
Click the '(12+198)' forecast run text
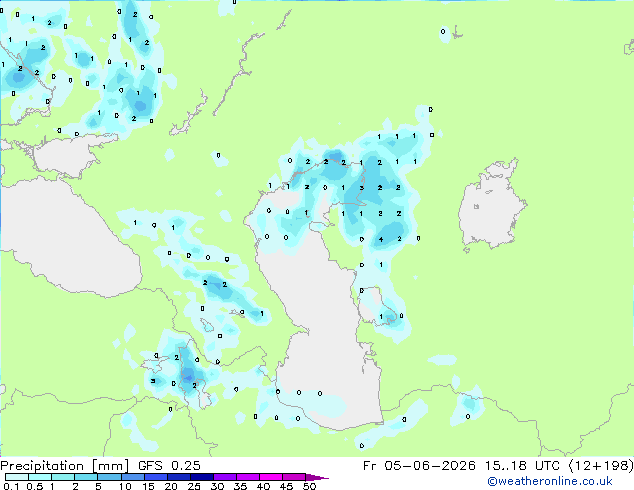pos(601,466)
